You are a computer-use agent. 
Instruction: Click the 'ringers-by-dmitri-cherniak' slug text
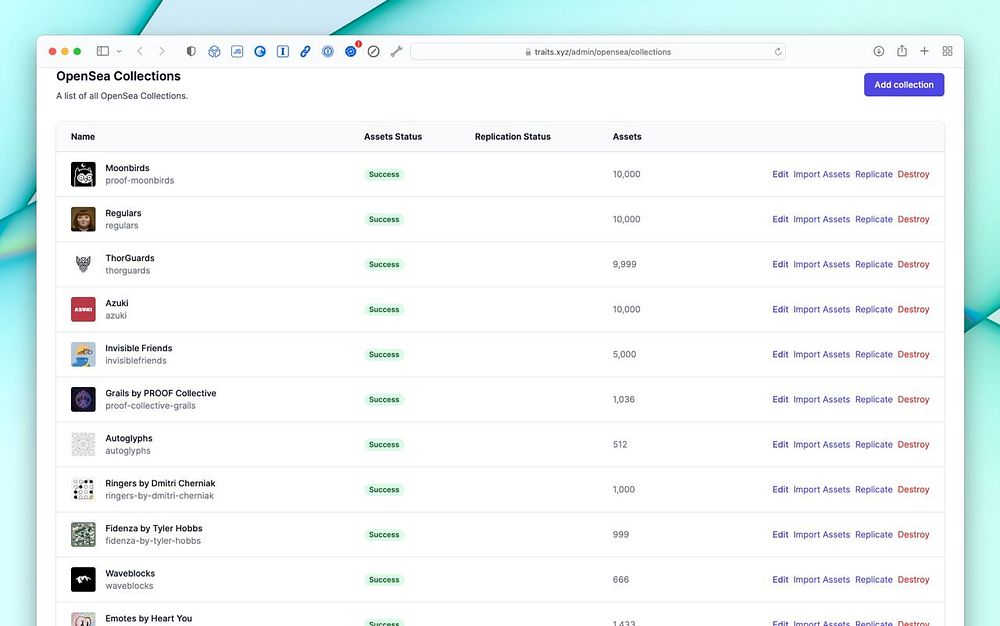click(x=159, y=495)
